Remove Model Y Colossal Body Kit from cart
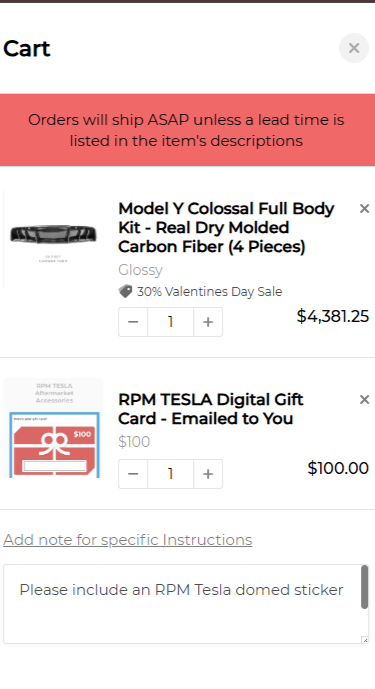375x689 pixels. pyautogui.click(x=364, y=209)
